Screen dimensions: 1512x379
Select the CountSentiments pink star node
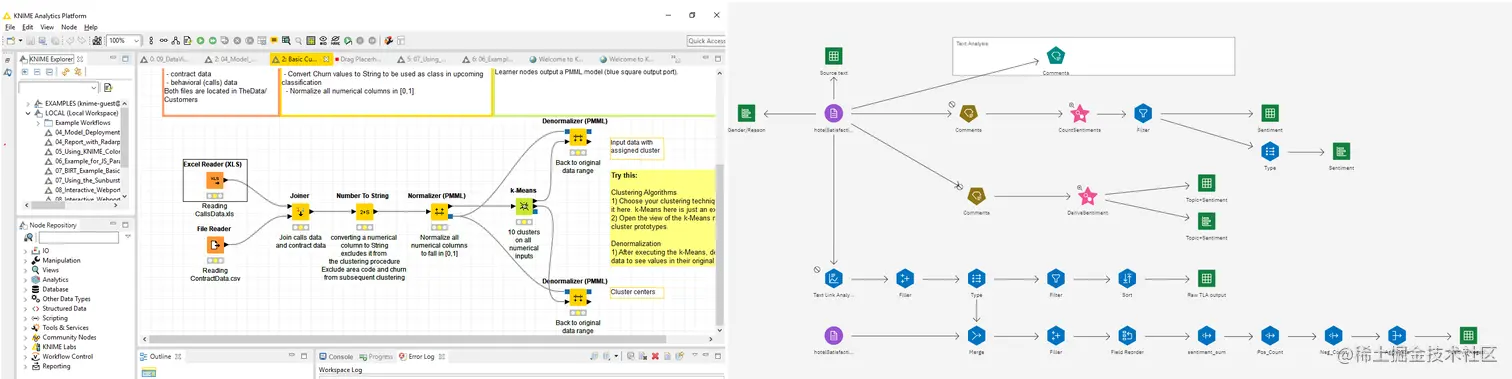[x=1079, y=114]
